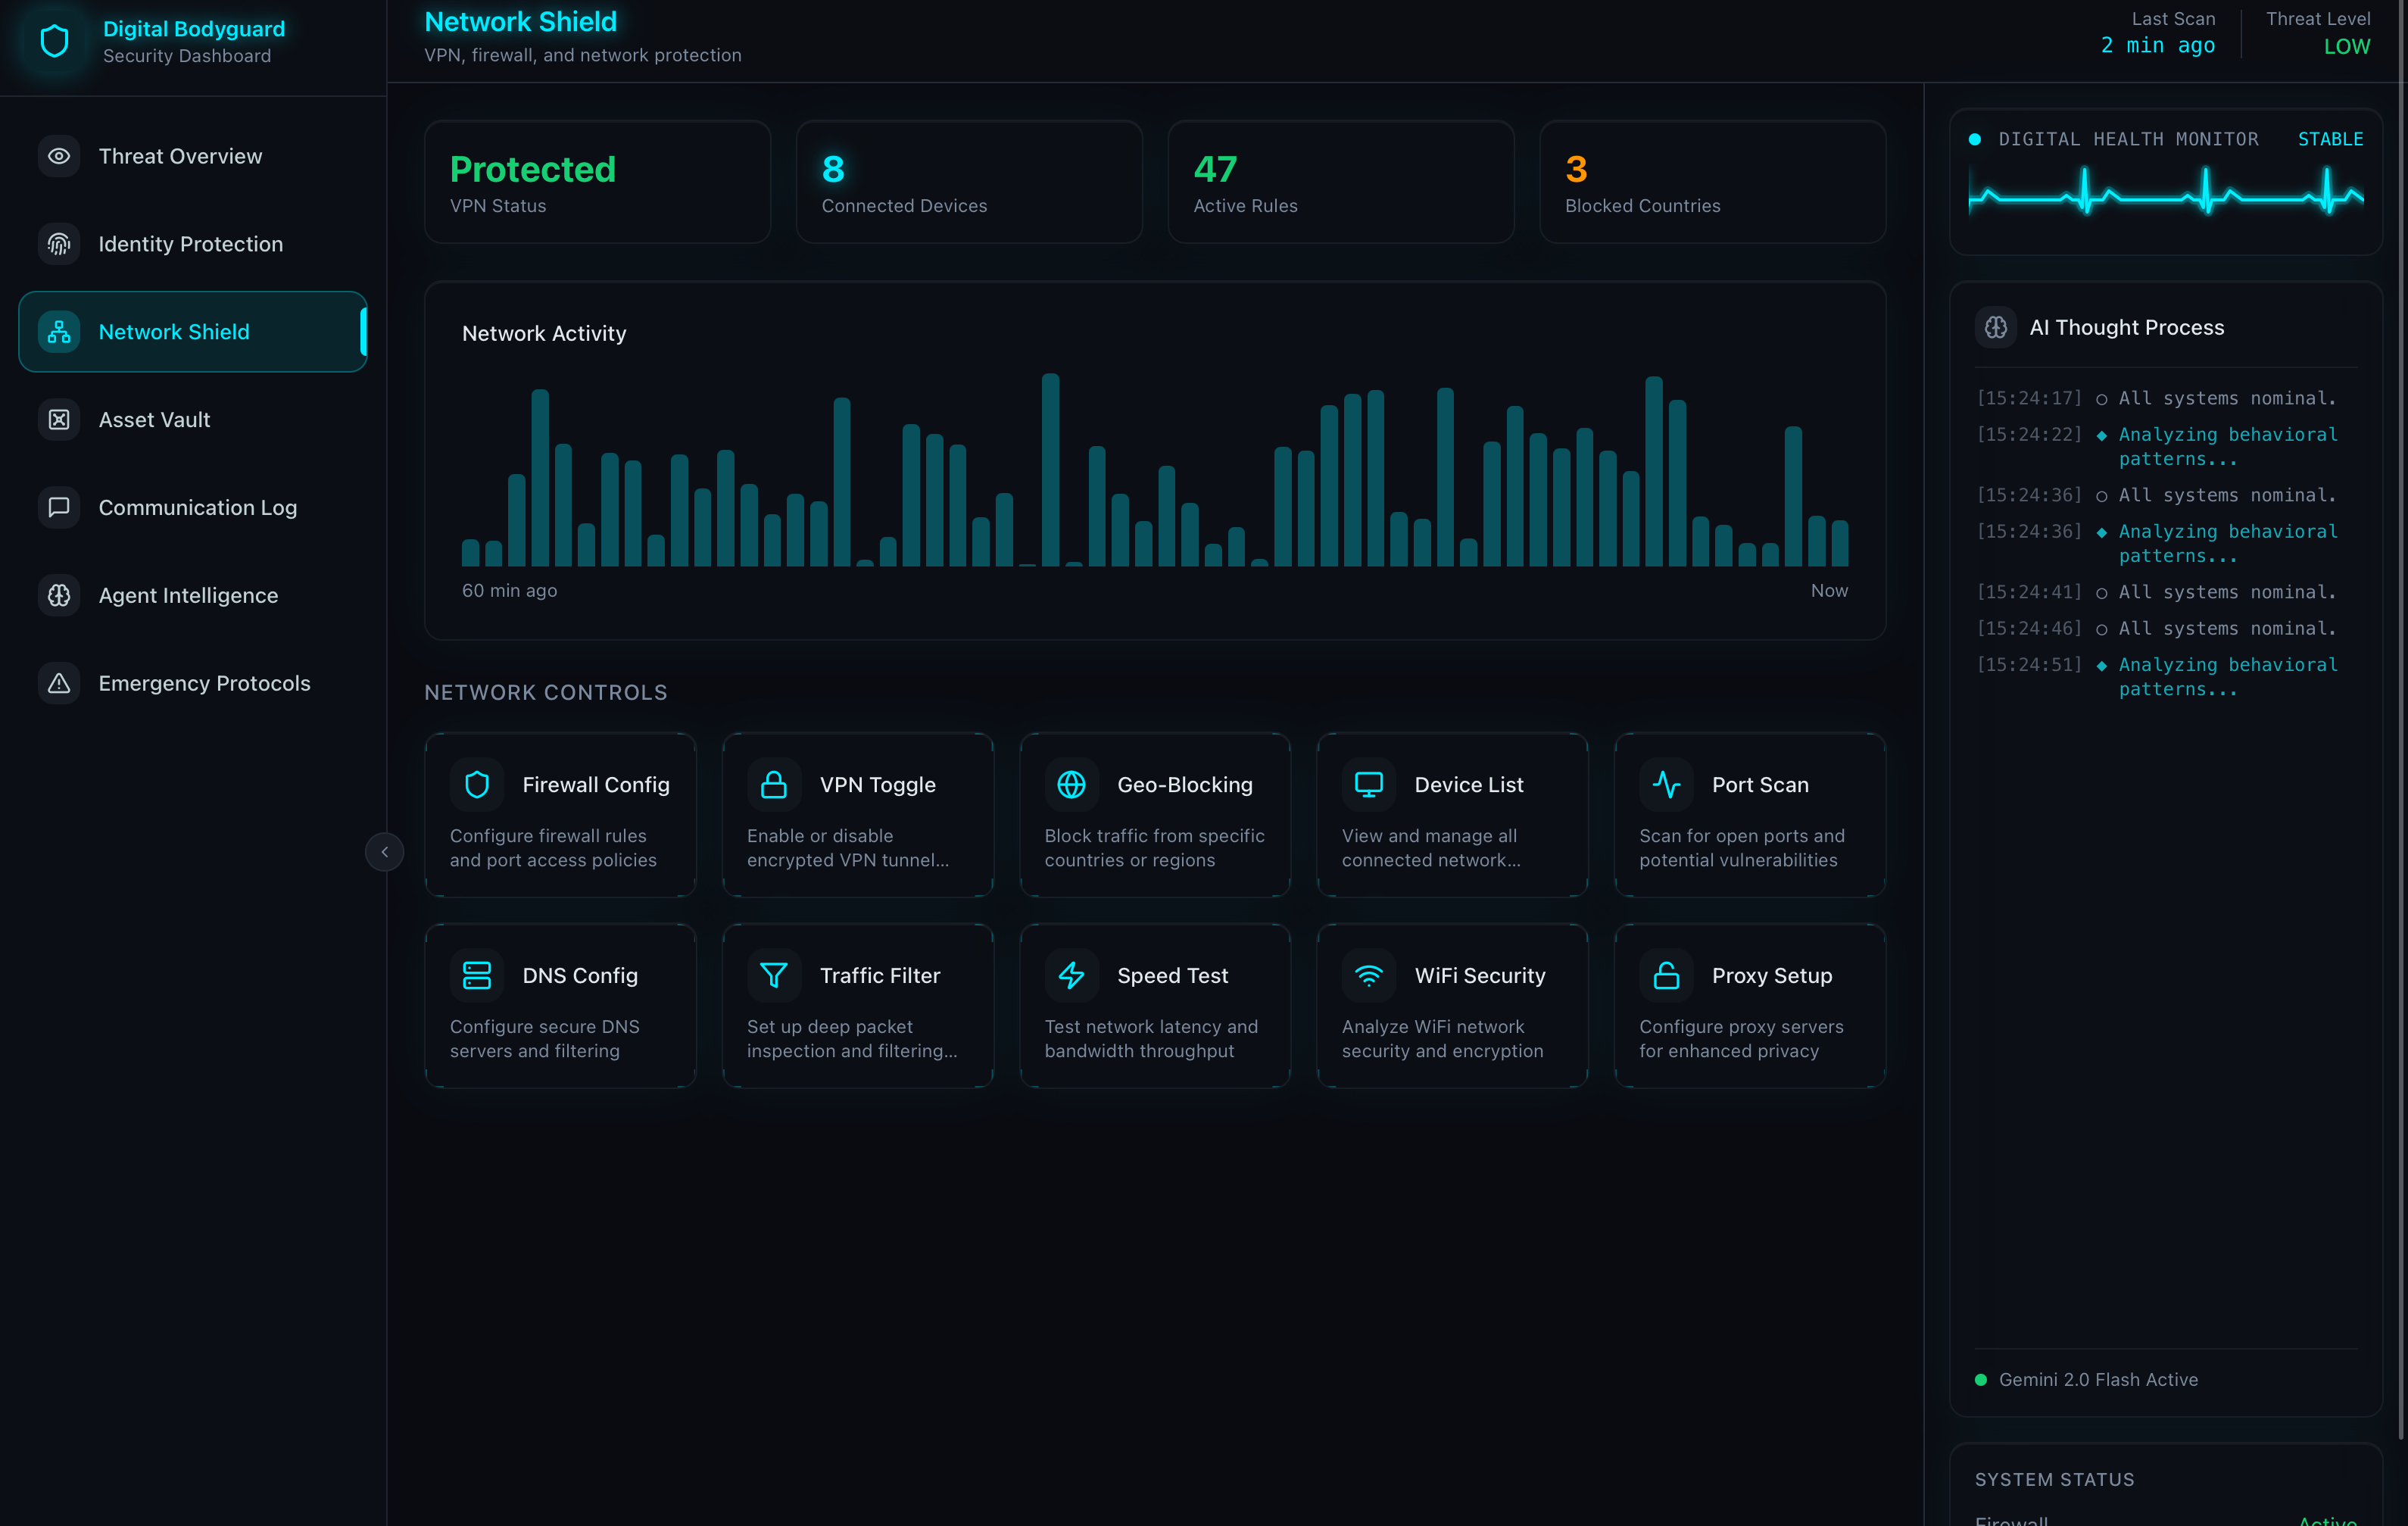
Task: Toggle the VPN via VPN Toggle card
Action: [x=857, y=815]
